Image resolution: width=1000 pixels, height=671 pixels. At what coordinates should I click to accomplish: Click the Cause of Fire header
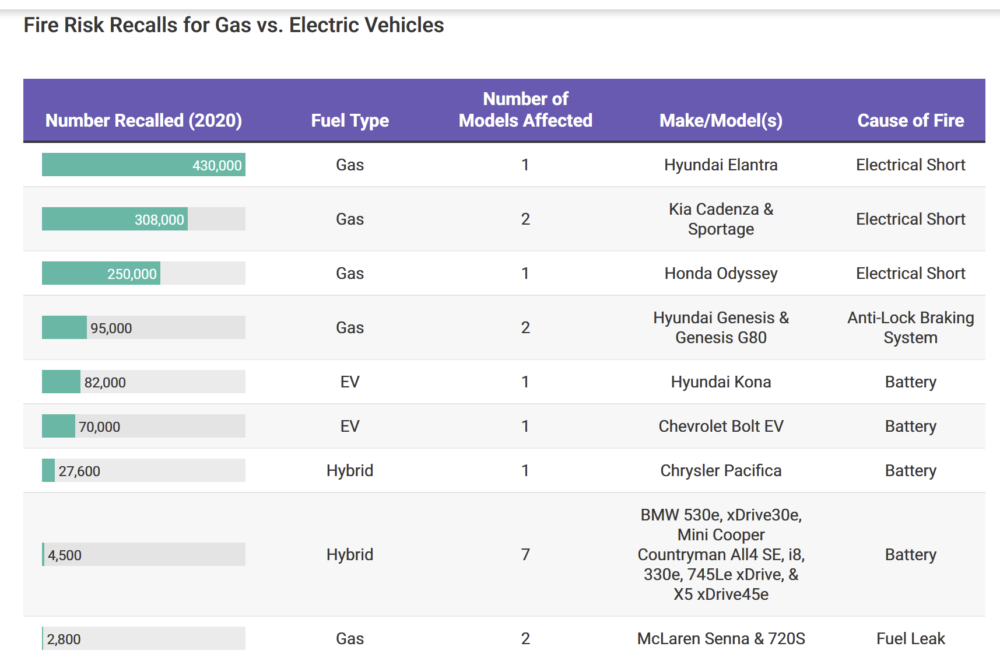(910, 121)
